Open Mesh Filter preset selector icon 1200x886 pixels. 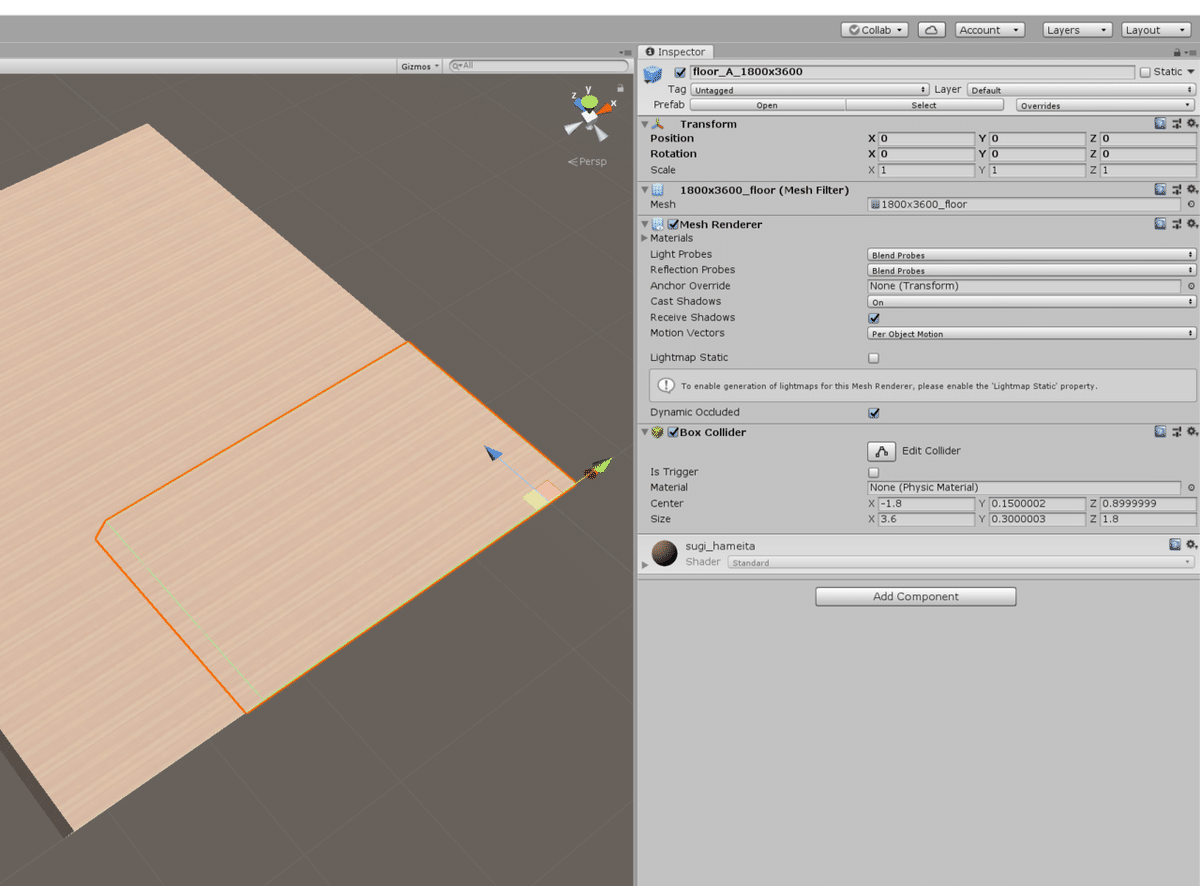(1177, 189)
